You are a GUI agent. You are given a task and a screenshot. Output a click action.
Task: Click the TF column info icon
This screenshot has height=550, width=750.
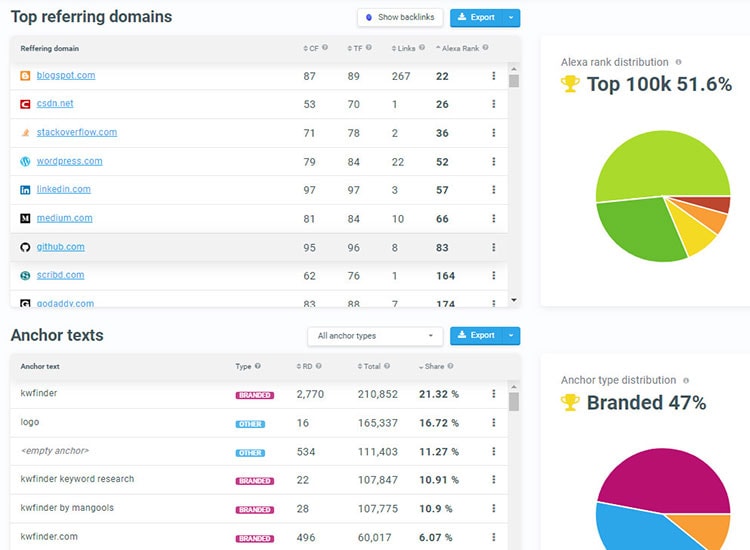[369, 47]
